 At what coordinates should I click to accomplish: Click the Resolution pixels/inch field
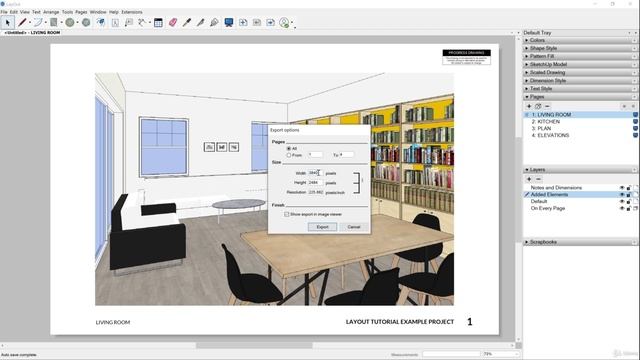316,192
